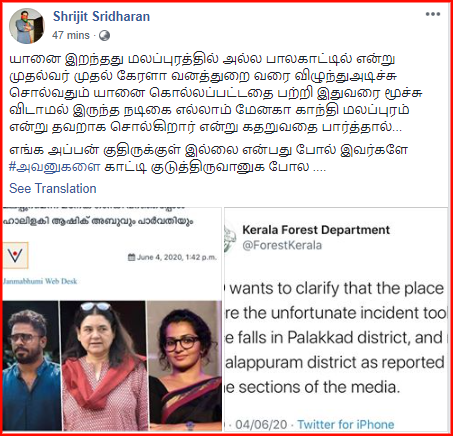Click See Translation link

pyautogui.click(x=53, y=189)
